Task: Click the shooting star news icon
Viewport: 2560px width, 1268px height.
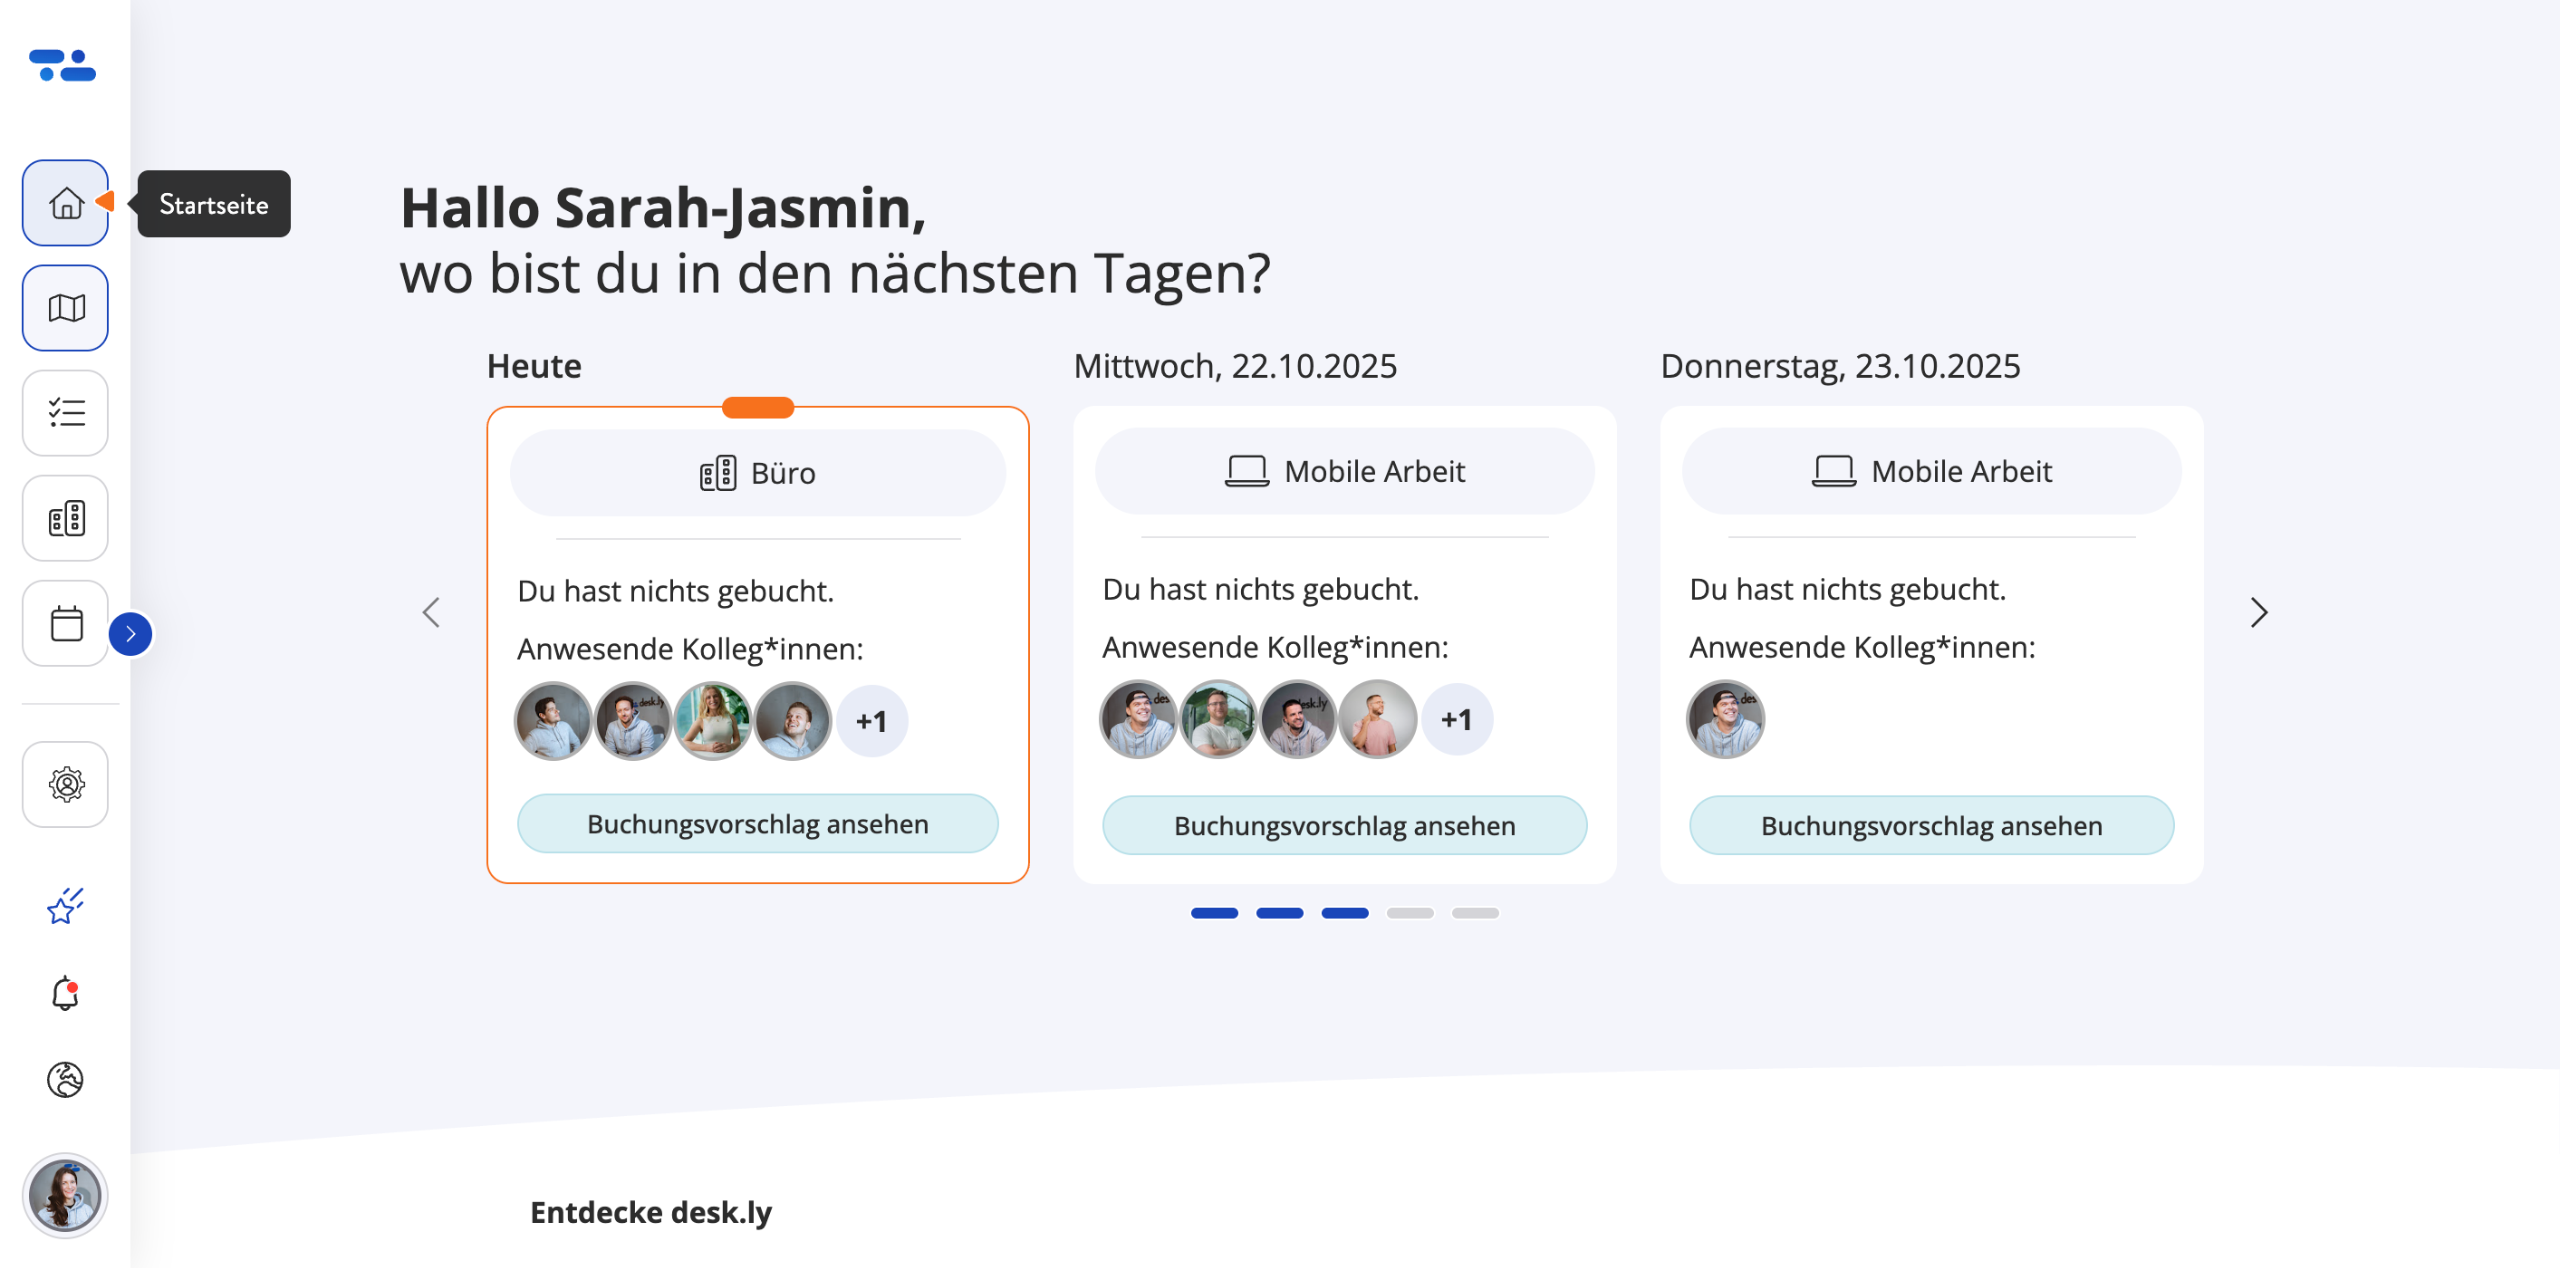Action: tap(66, 906)
